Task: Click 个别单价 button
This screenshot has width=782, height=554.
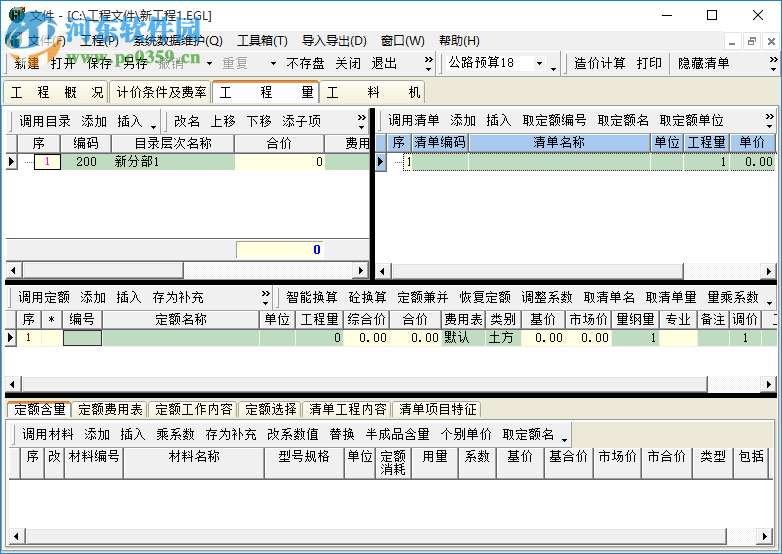Action: click(x=466, y=434)
